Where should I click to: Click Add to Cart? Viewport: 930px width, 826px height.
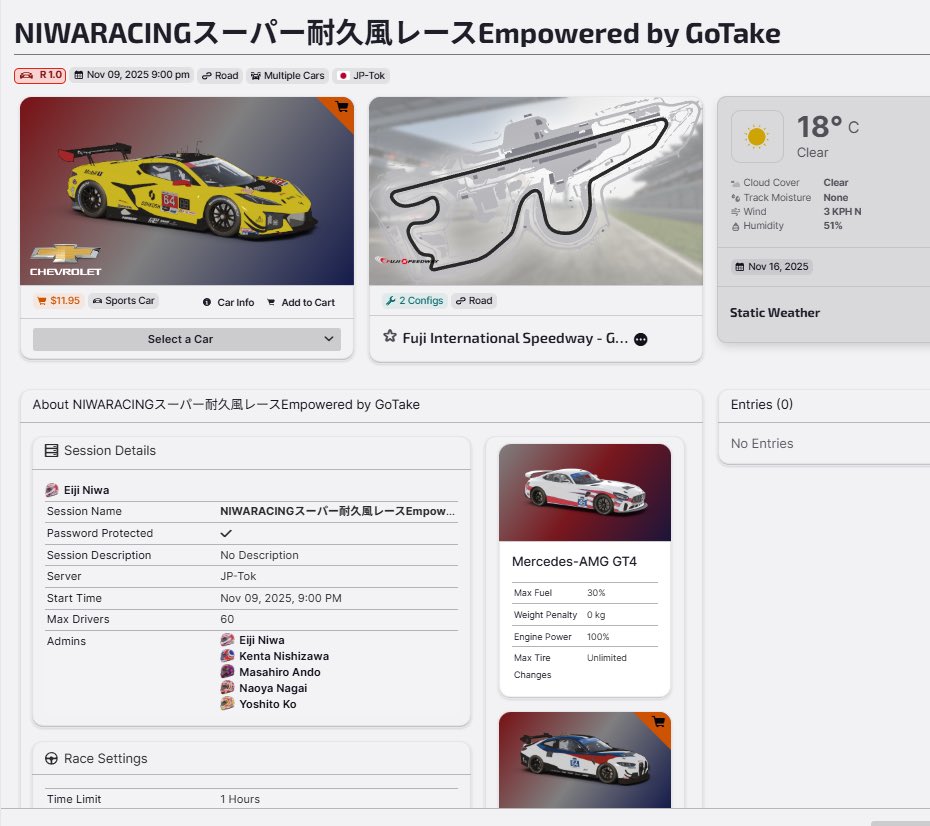coord(301,302)
